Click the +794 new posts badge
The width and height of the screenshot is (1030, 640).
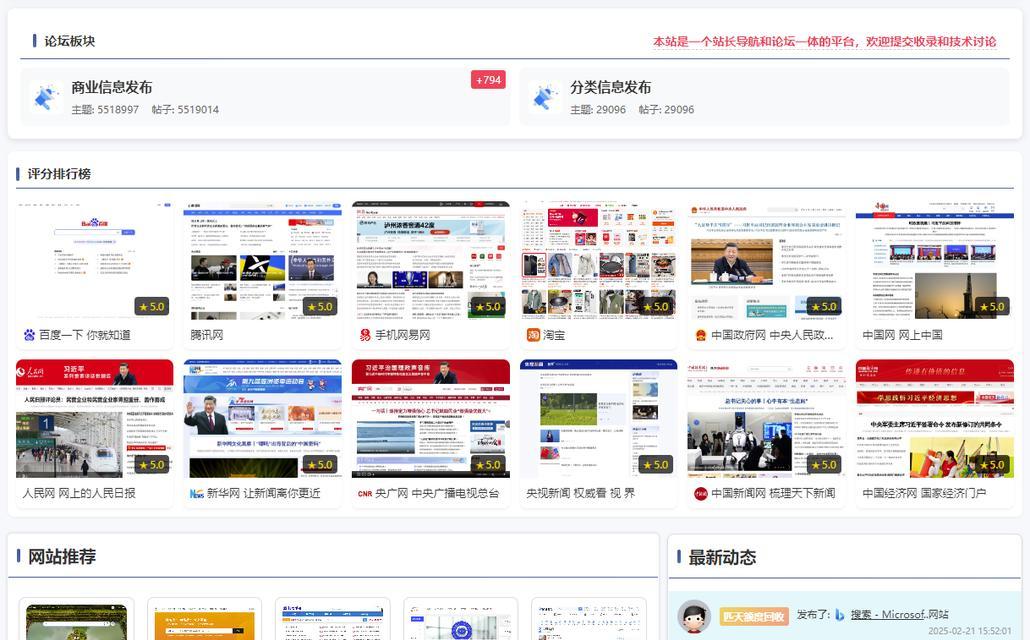pyautogui.click(x=488, y=80)
